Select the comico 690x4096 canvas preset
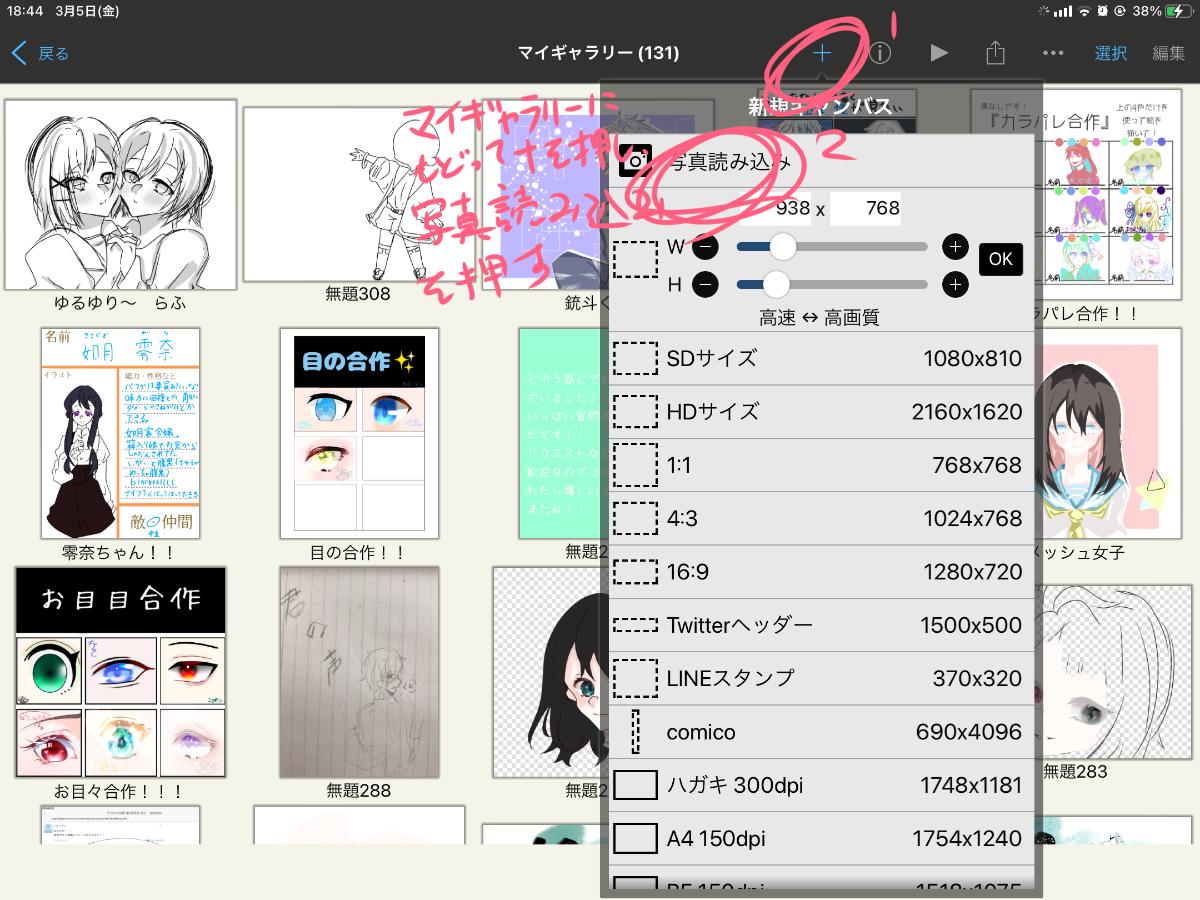 (x=820, y=732)
